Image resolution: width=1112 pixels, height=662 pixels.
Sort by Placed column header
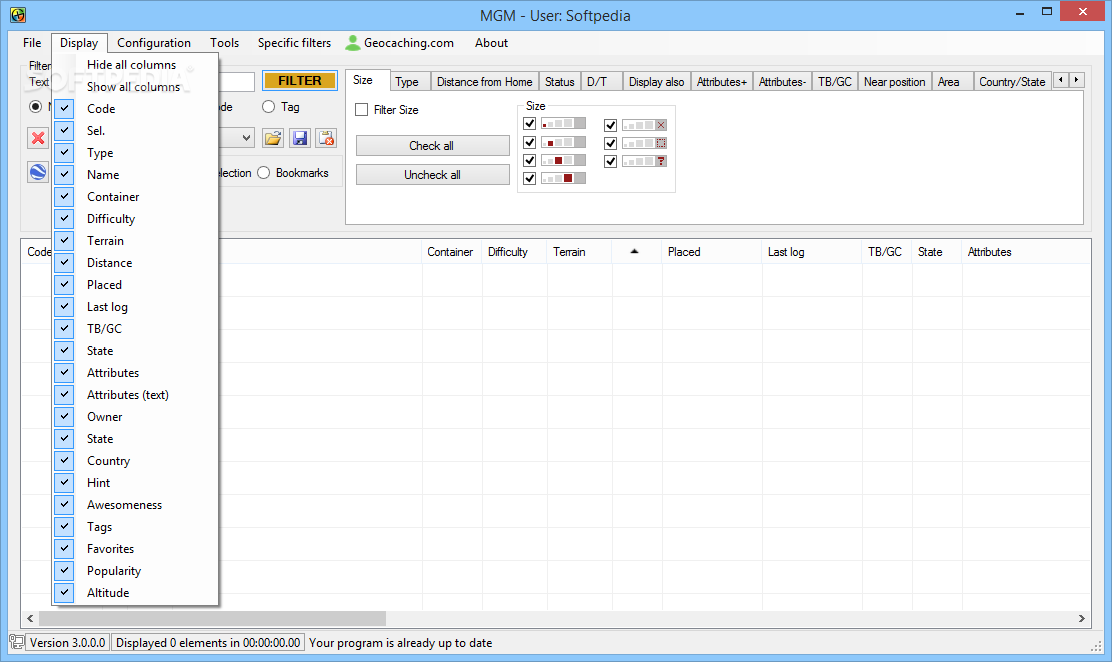[x=712, y=251]
